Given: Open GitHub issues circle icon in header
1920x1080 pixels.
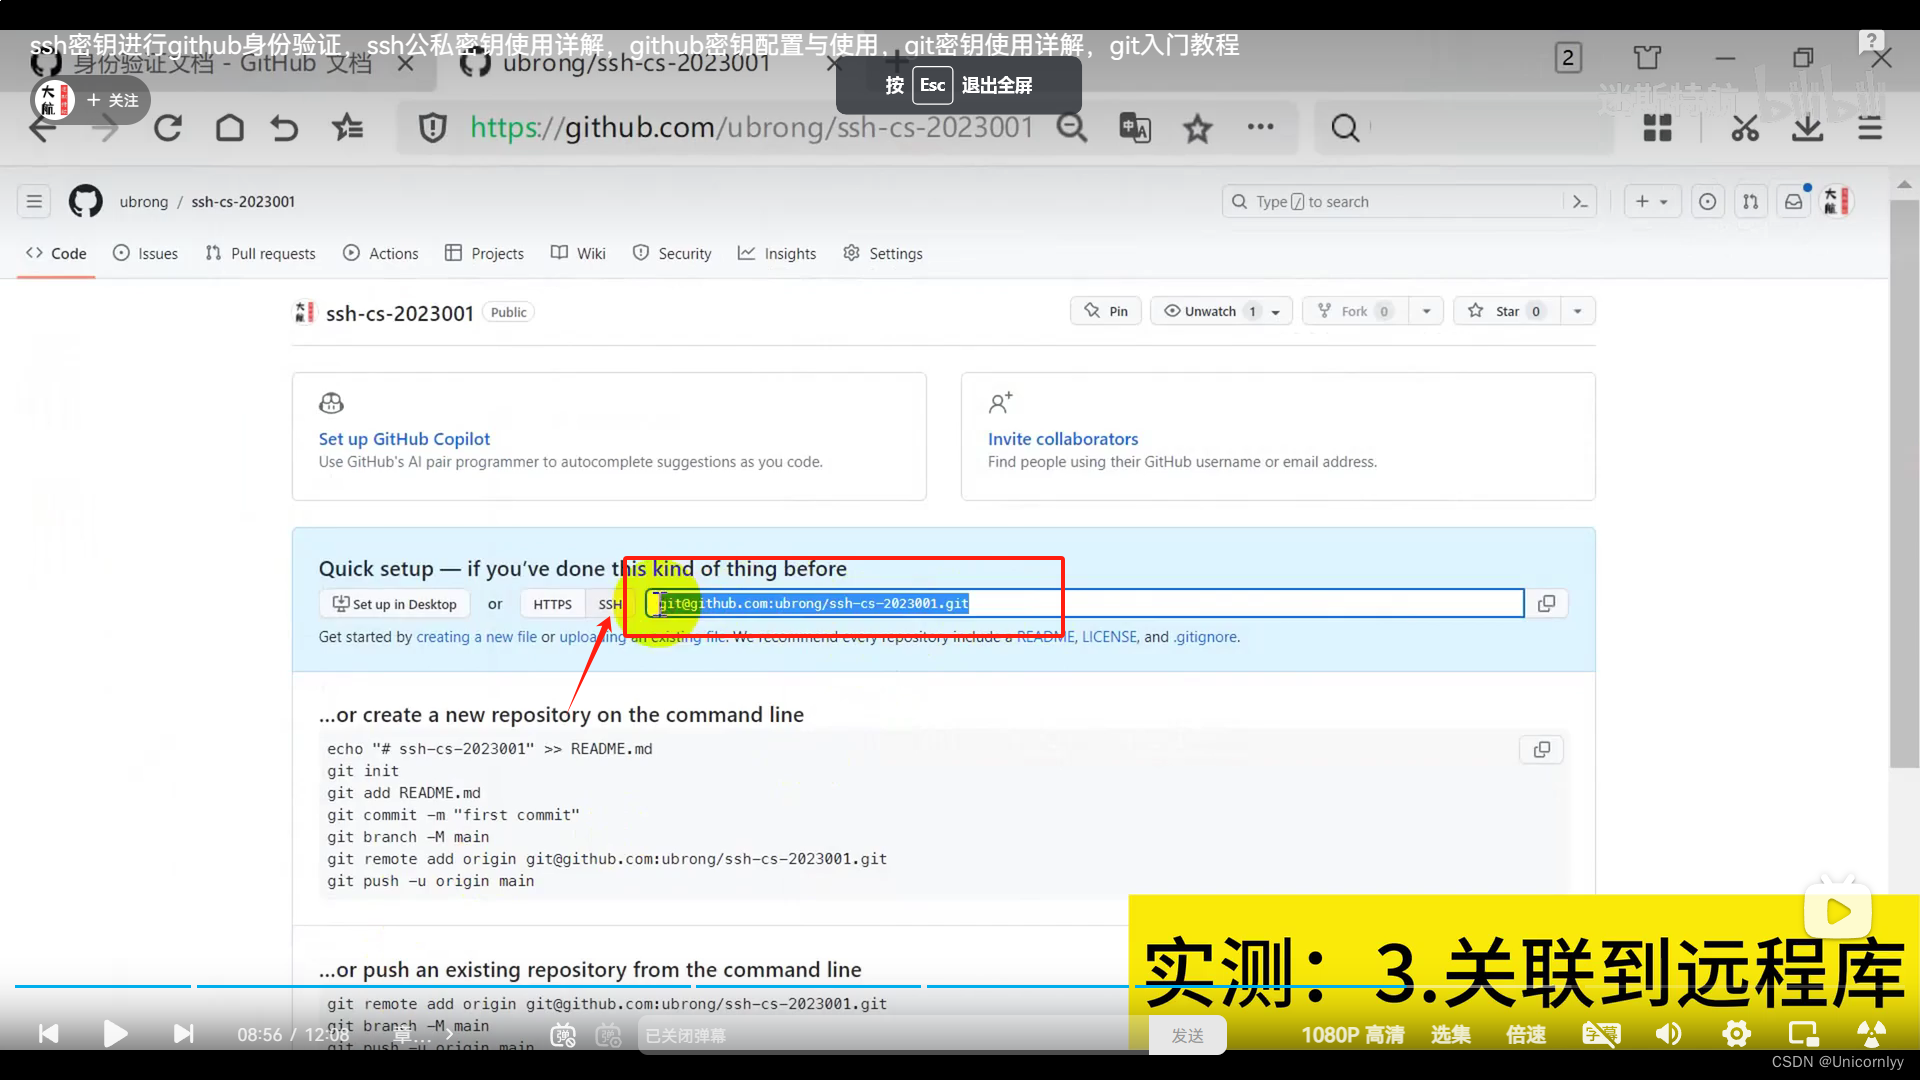Looking at the screenshot, I should pyautogui.click(x=1707, y=201).
